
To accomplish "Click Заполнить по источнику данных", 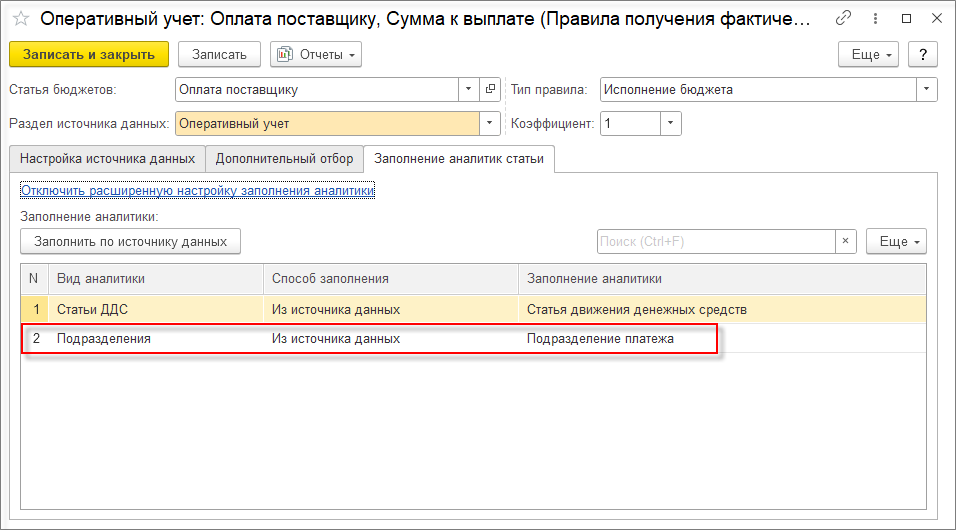I will (131, 241).
